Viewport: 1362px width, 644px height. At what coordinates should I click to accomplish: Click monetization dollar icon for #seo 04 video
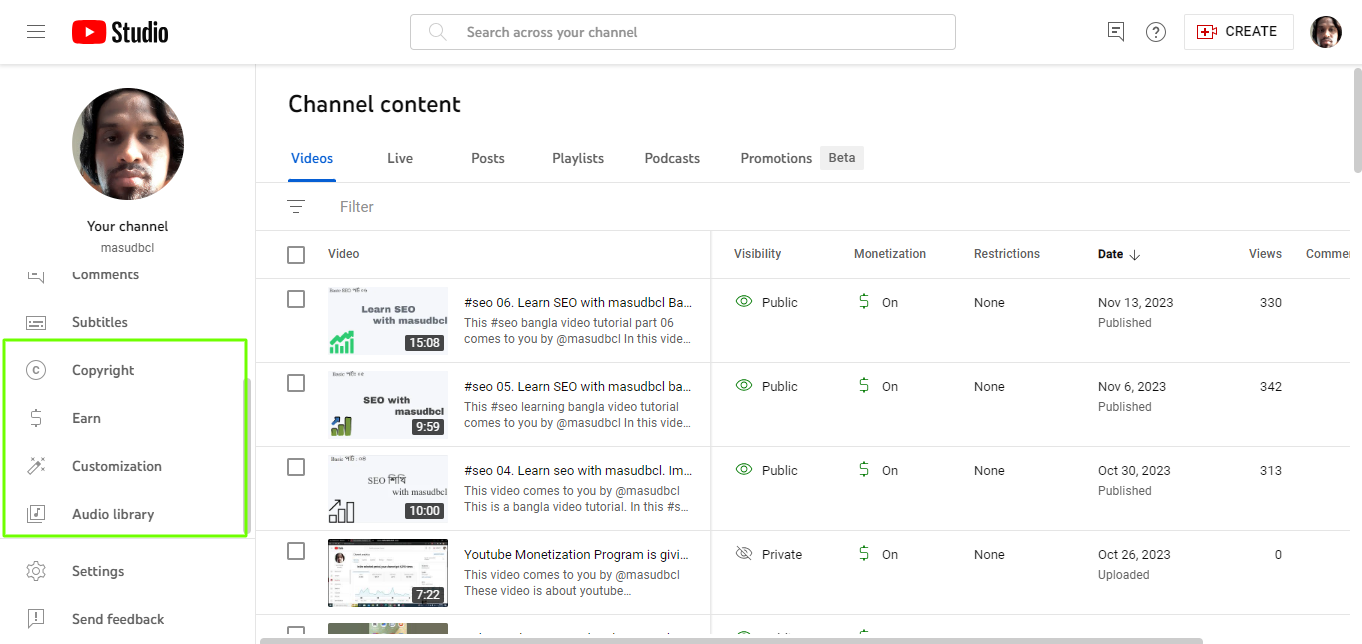[x=864, y=469]
